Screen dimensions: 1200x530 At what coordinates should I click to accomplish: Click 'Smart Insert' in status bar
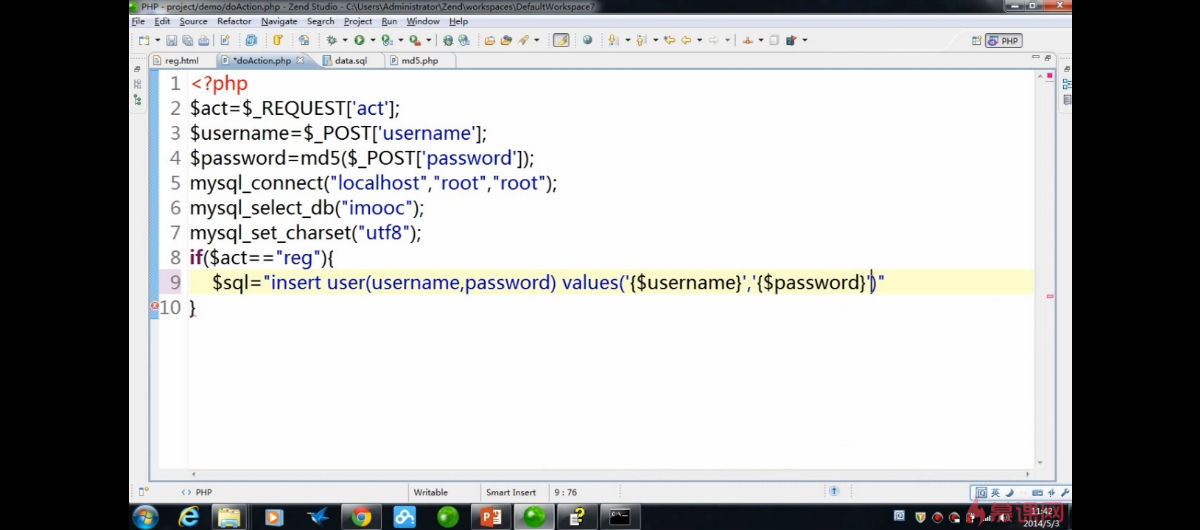[511, 492]
